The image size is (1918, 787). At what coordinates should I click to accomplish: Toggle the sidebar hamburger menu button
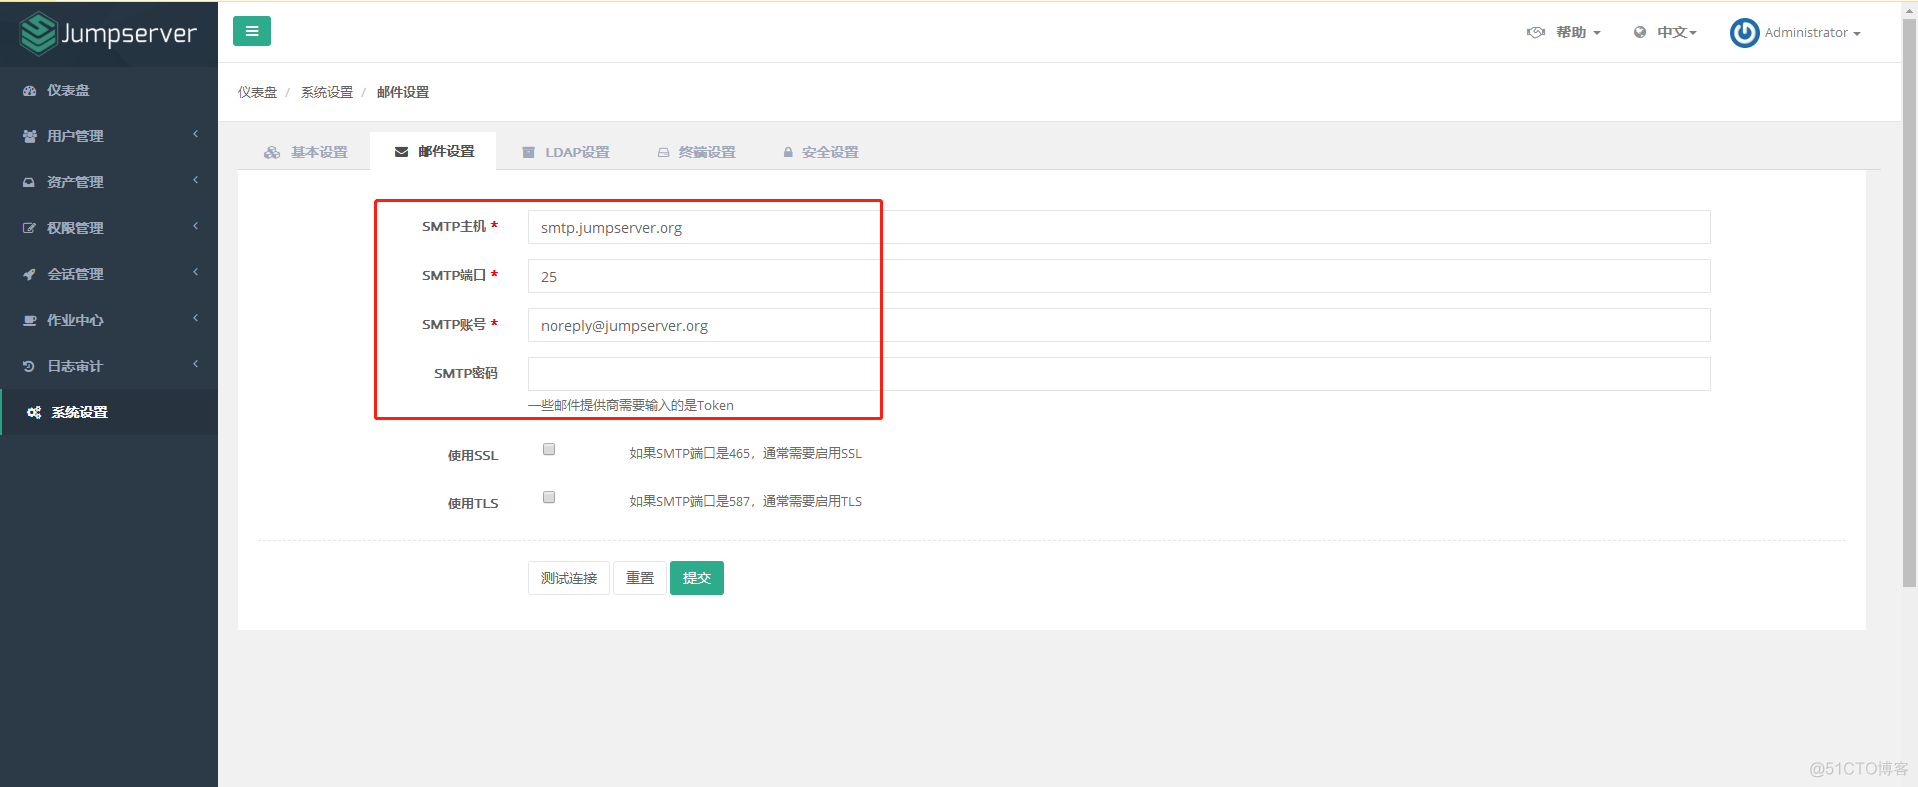[252, 31]
